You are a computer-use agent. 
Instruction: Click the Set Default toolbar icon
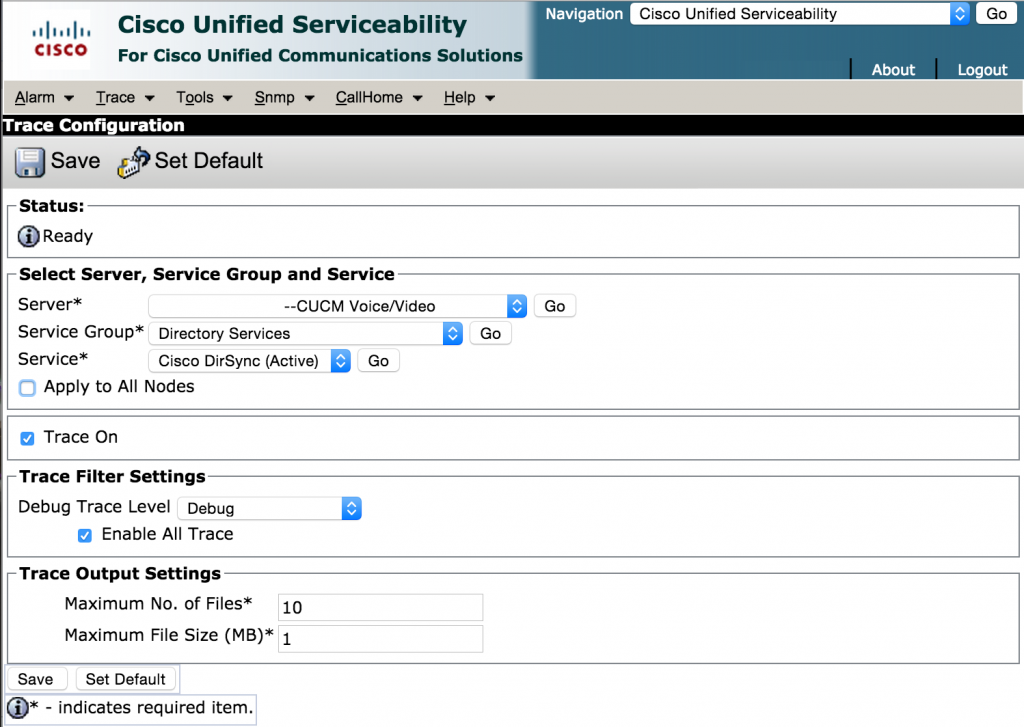click(134, 162)
